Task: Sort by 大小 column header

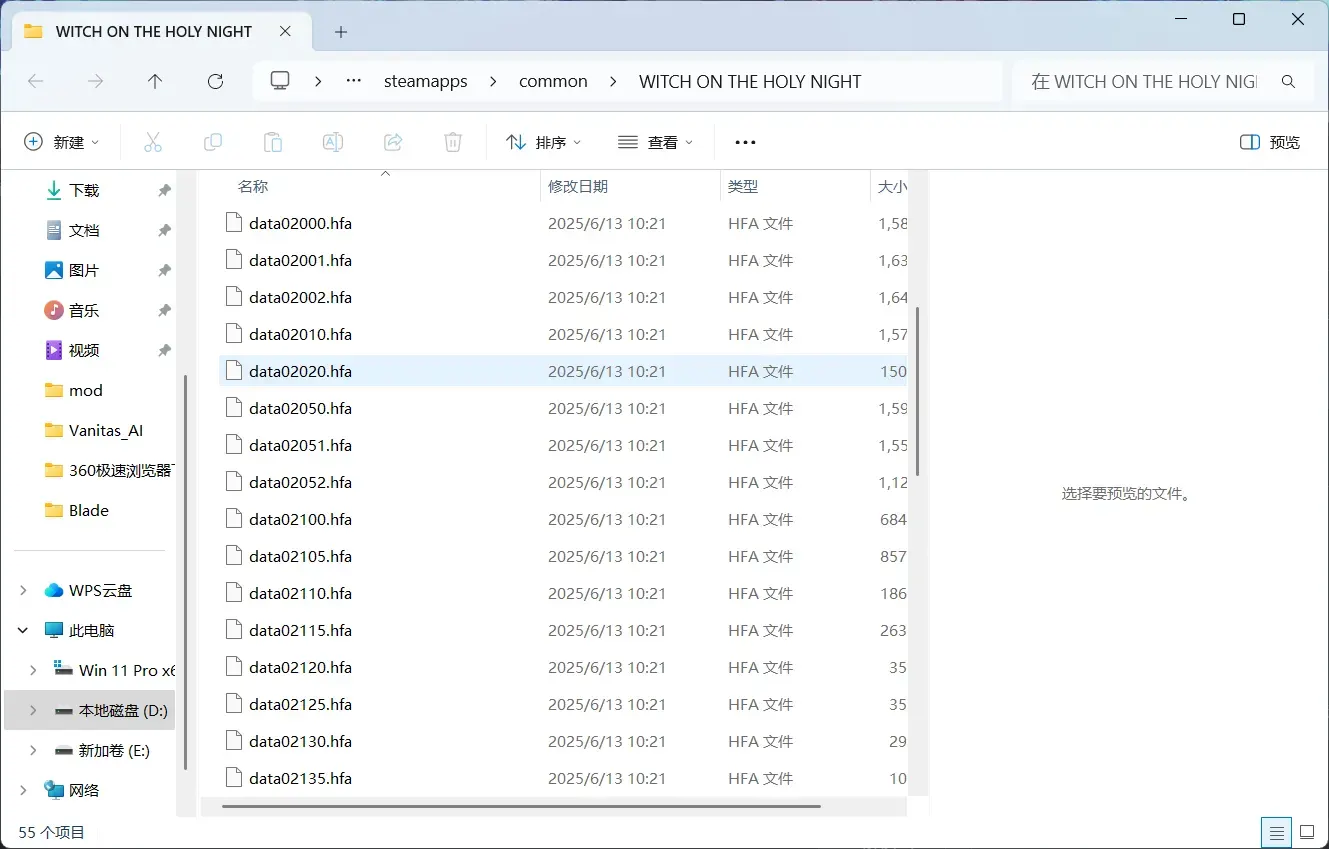Action: (890, 186)
